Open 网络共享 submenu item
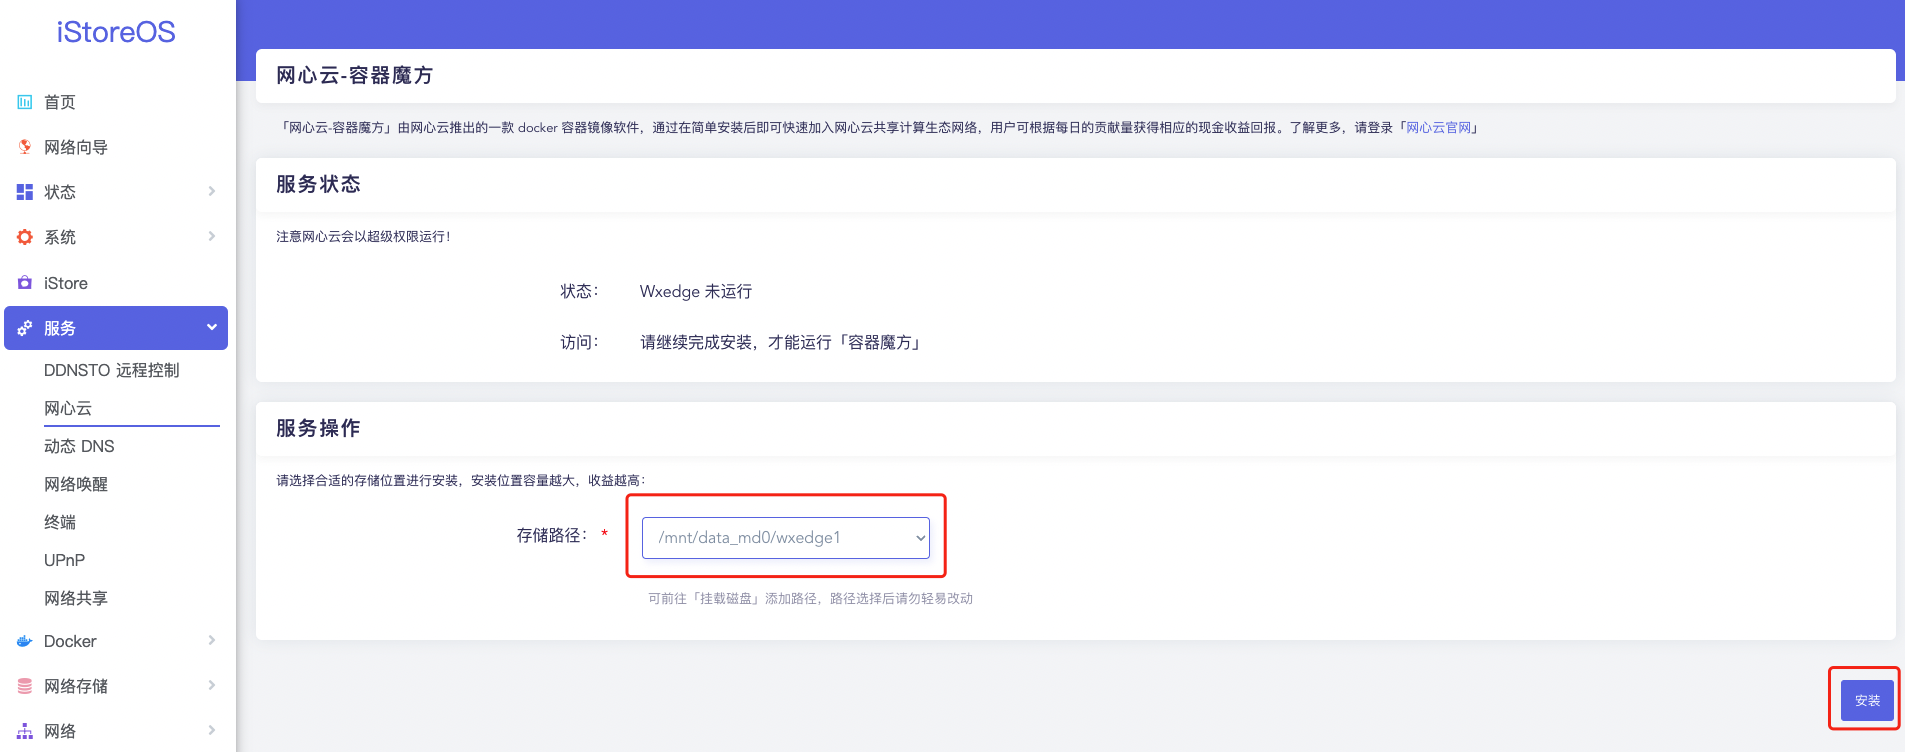 76,598
